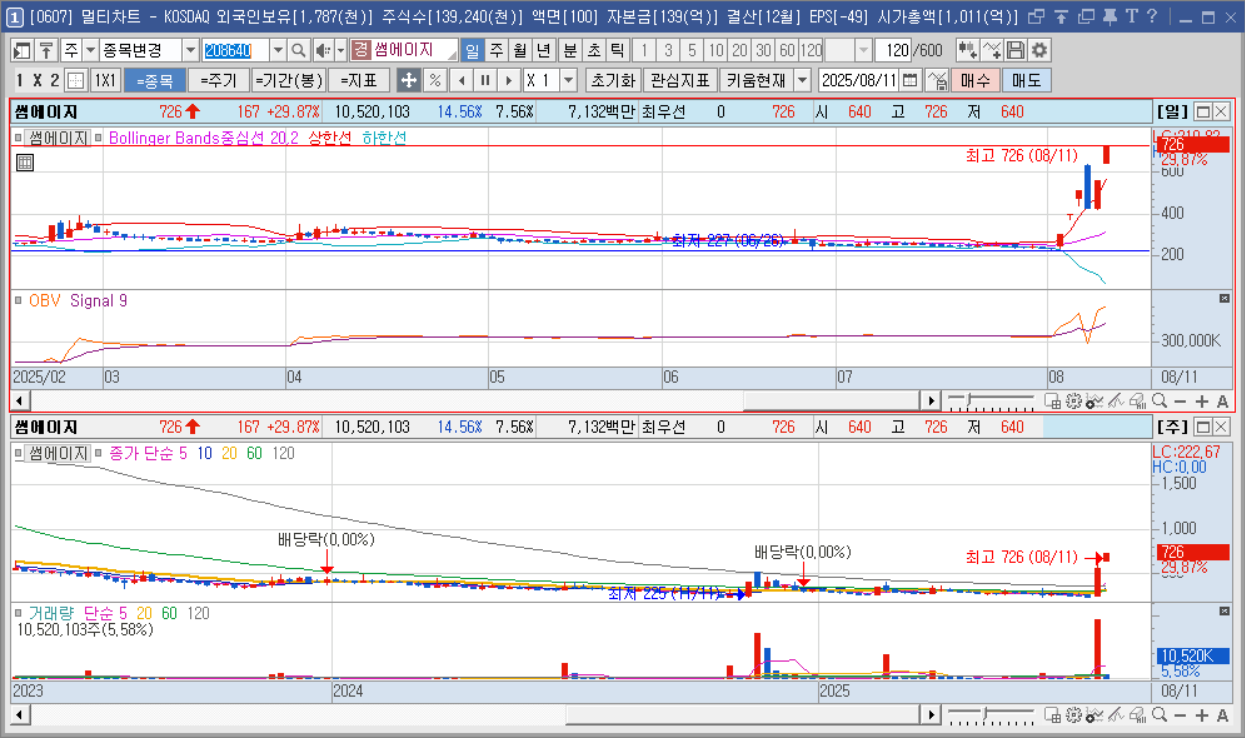The width and height of the screenshot is (1245, 738).
Task: Click the plus zoom-in icon in the daily chart toolbar
Action: (1201, 401)
